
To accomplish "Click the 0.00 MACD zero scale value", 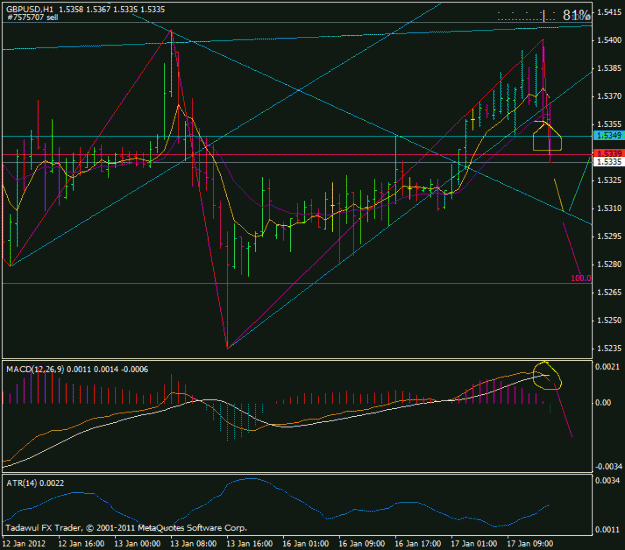I will pos(603,403).
